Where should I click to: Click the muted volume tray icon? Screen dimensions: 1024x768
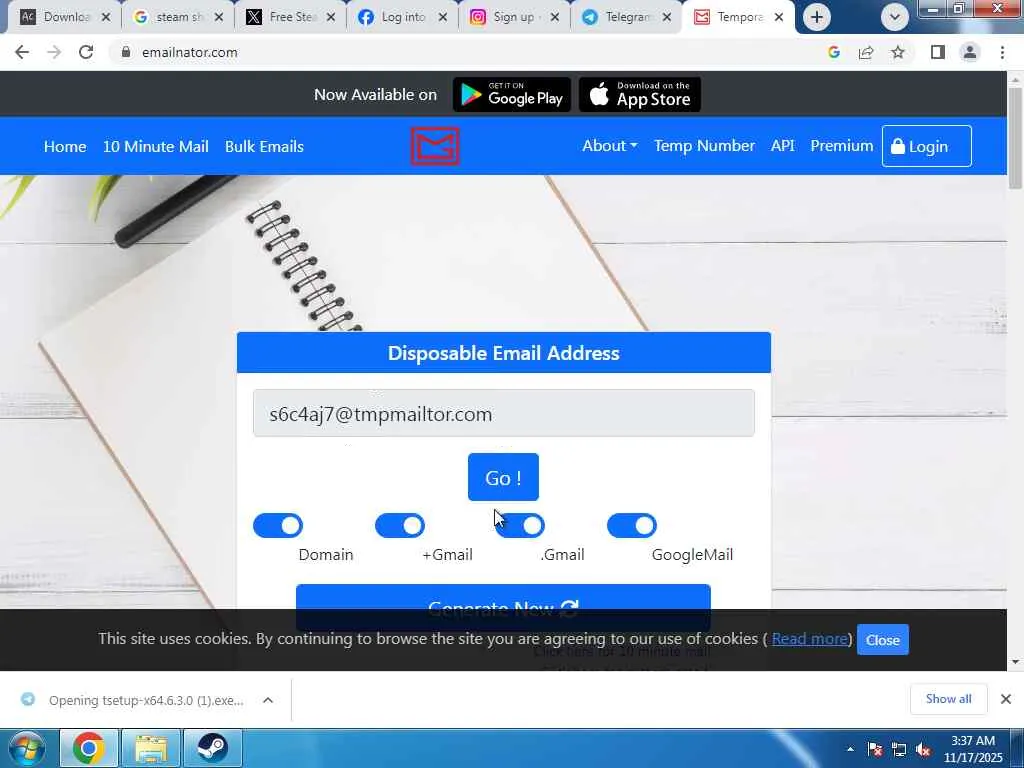pos(923,750)
